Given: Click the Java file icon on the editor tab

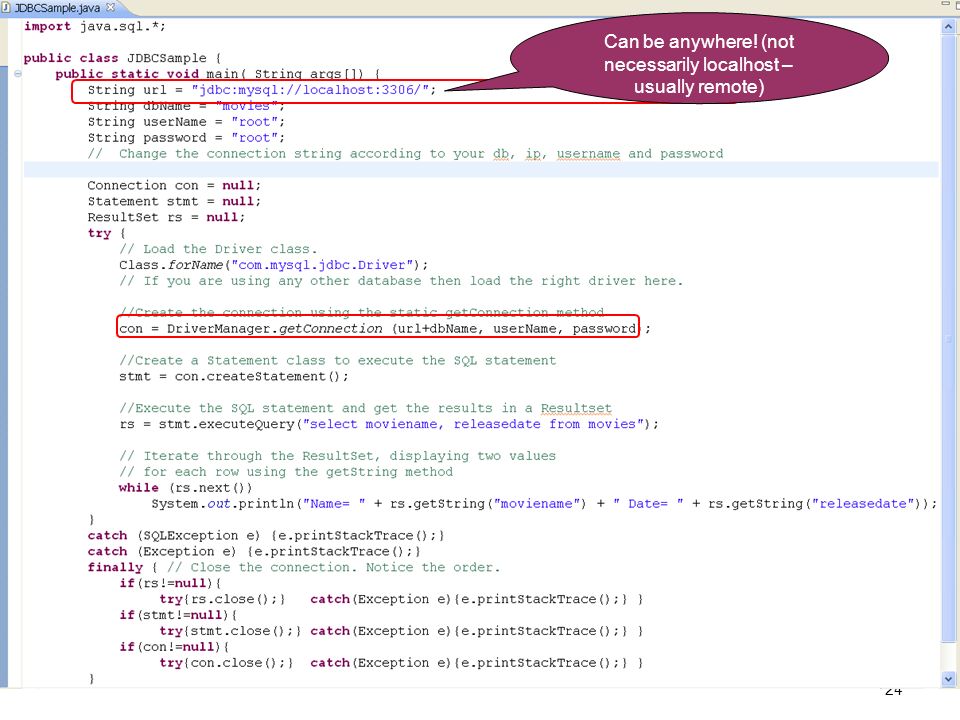Looking at the screenshot, I should point(6,8).
